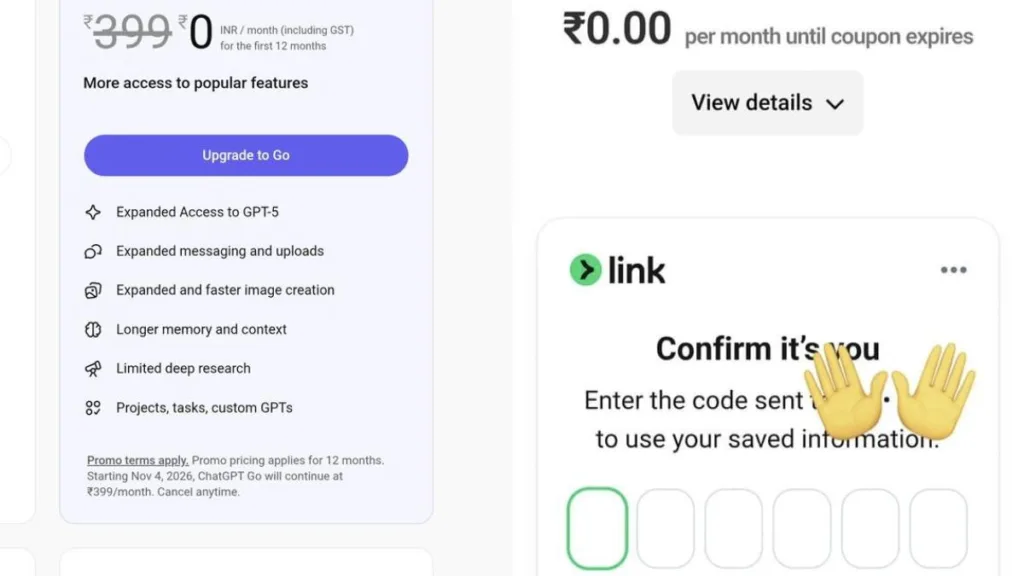Focus the first verification code box

click(x=597, y=529)
